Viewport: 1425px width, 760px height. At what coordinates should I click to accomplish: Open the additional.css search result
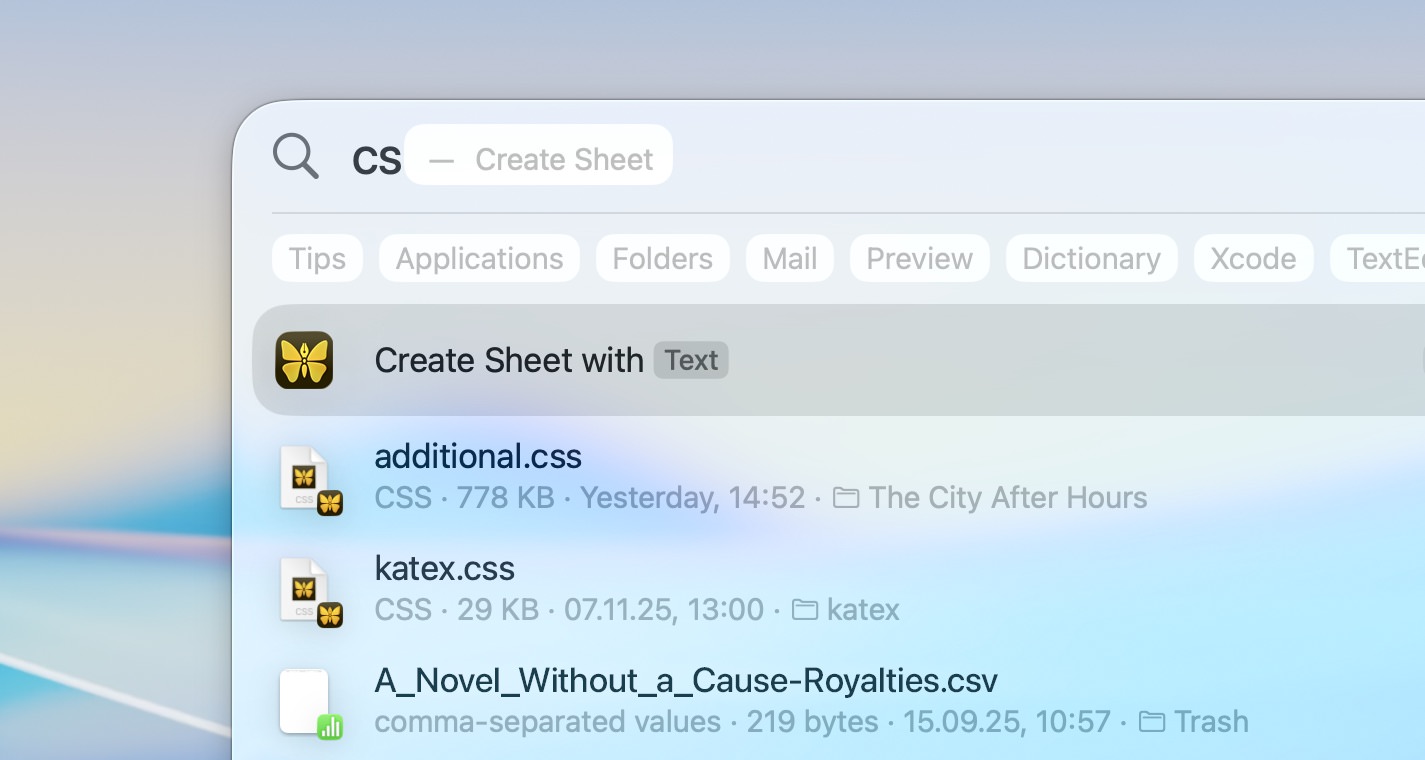coord(477,456)
